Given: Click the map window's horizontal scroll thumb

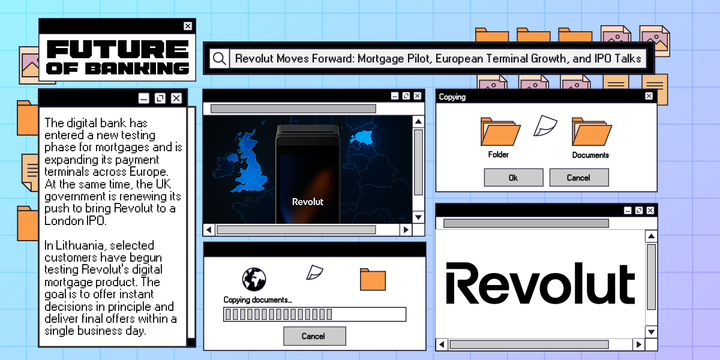Looking at the screenshot, I should [296, 230].
